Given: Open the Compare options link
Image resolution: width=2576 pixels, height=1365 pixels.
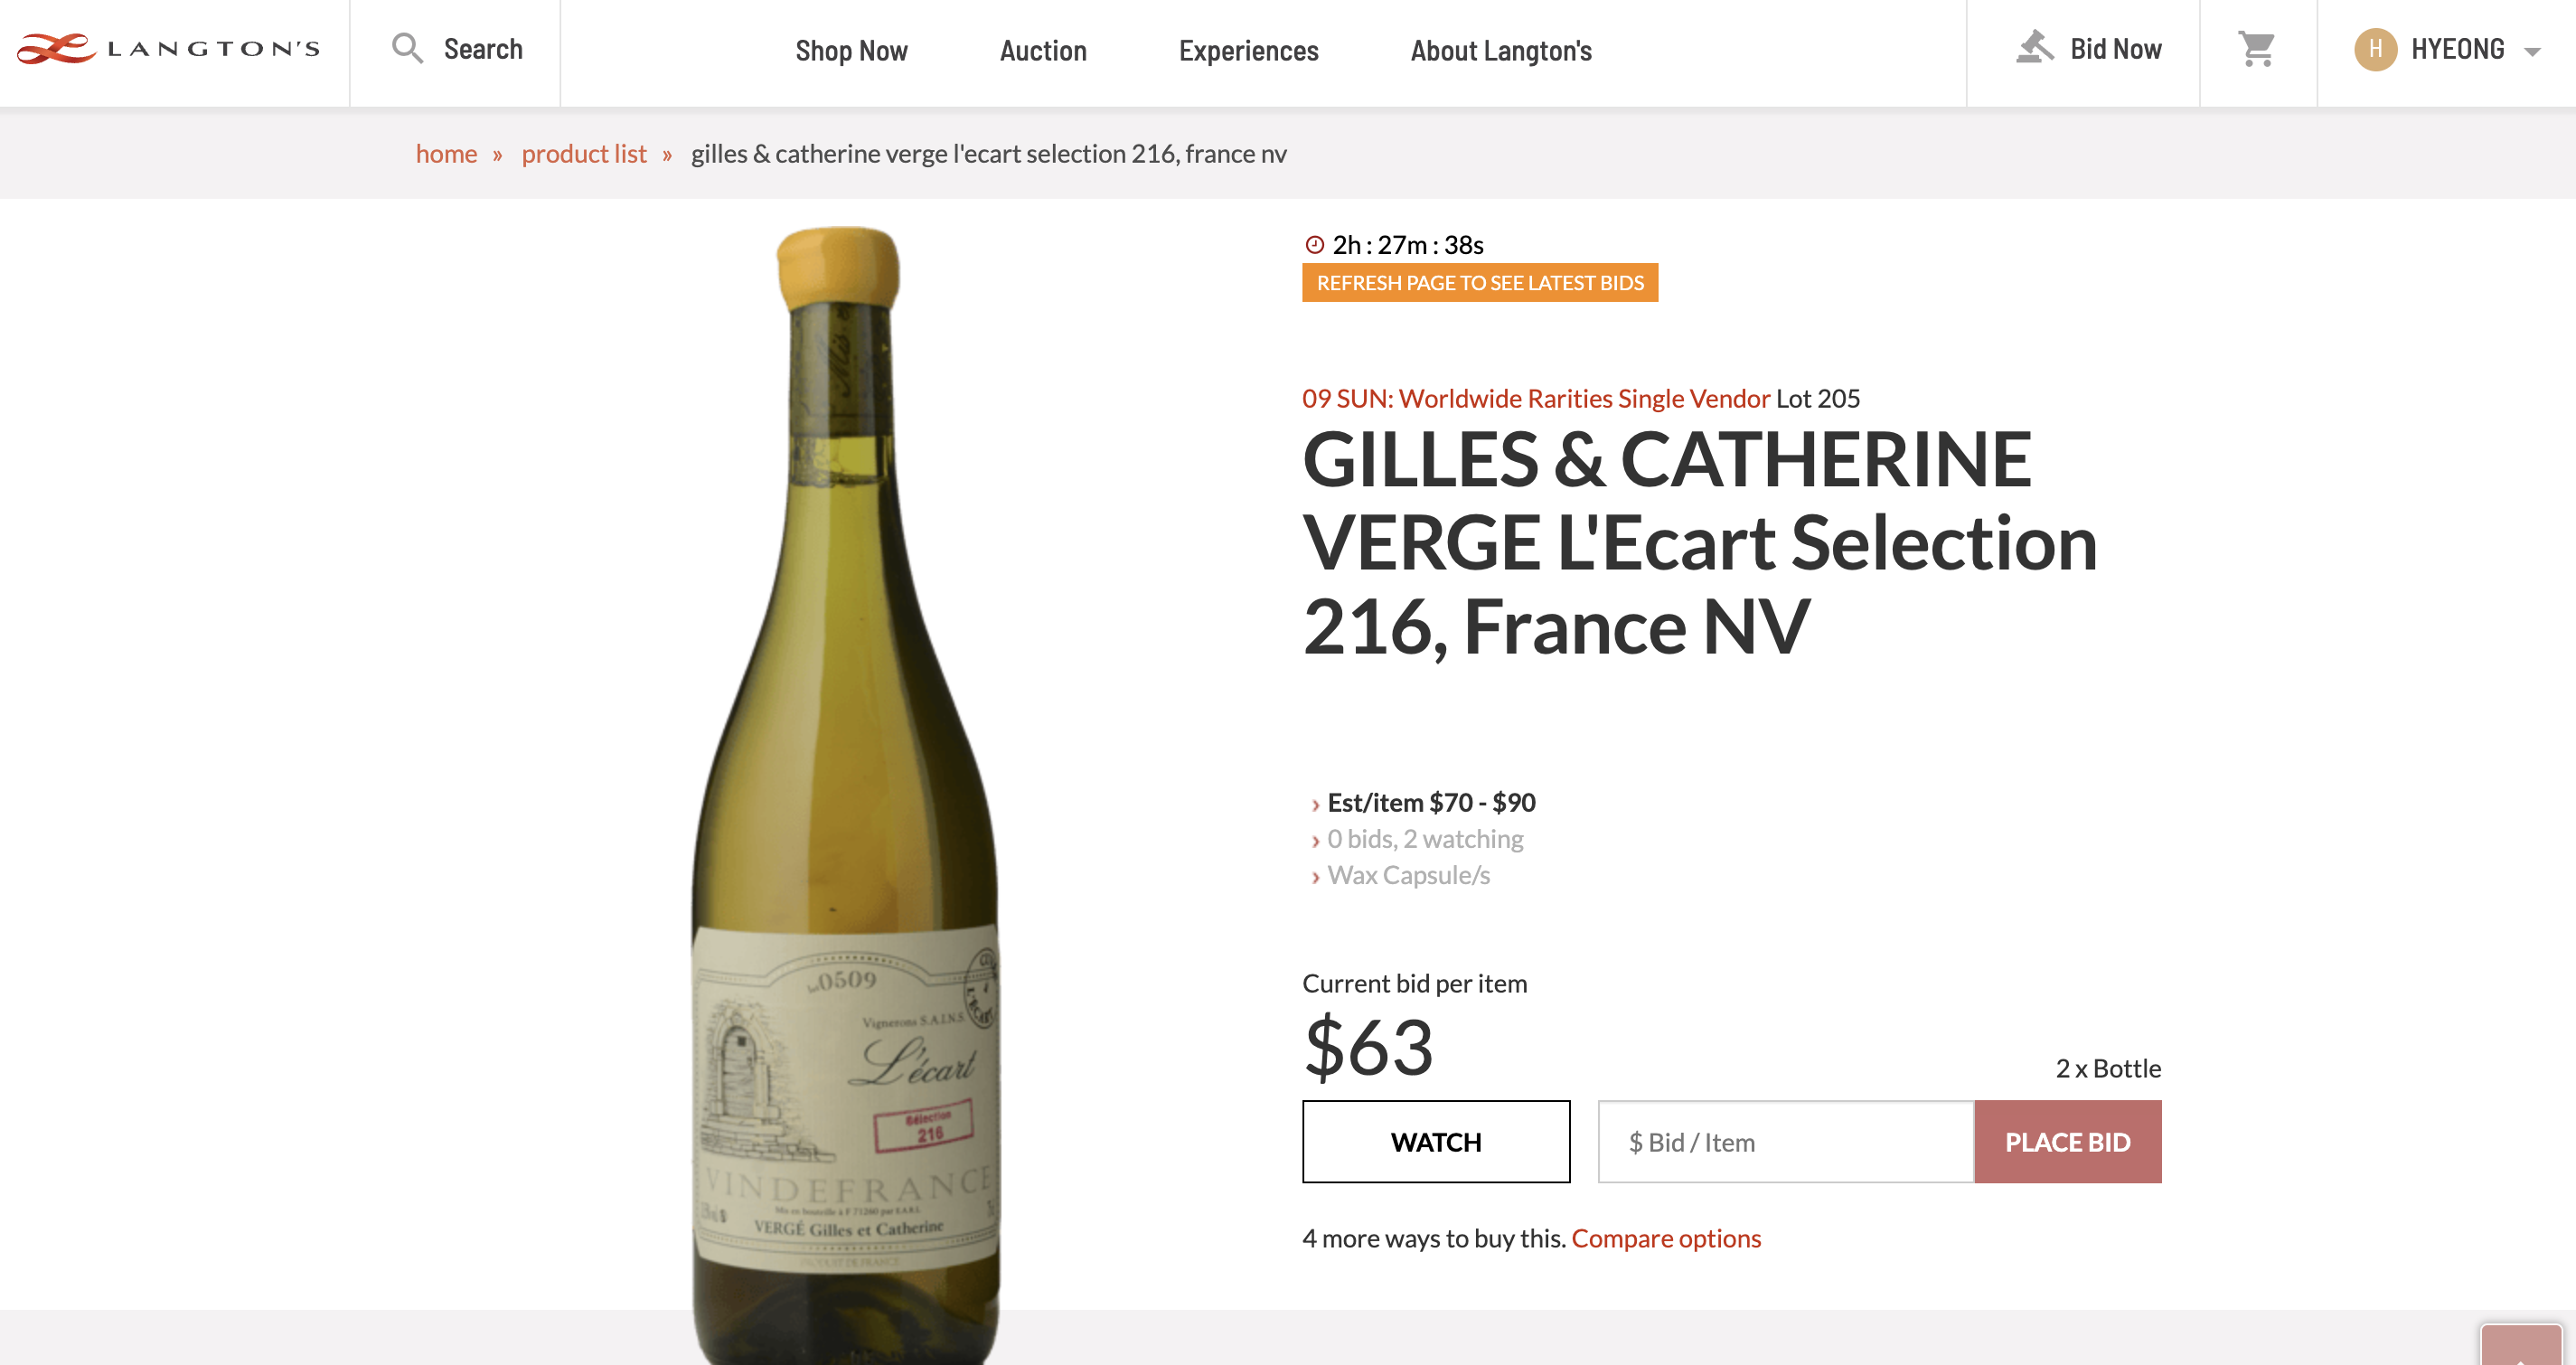Looking at the screenshot, I should click(1665, 1238).
